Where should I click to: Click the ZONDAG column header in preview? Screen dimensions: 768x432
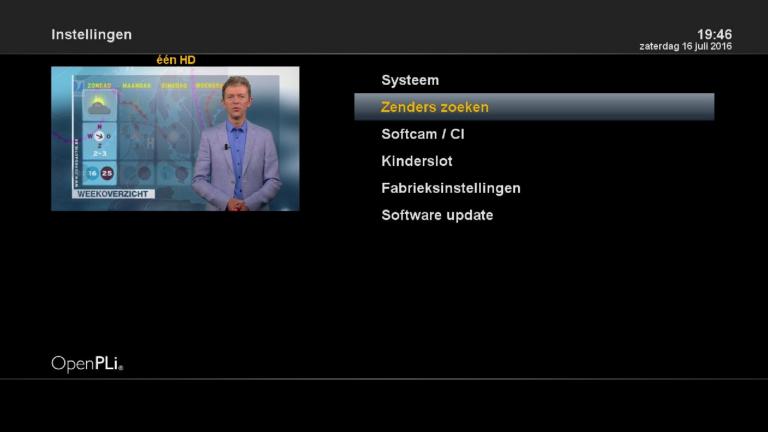tap(99, 86)
